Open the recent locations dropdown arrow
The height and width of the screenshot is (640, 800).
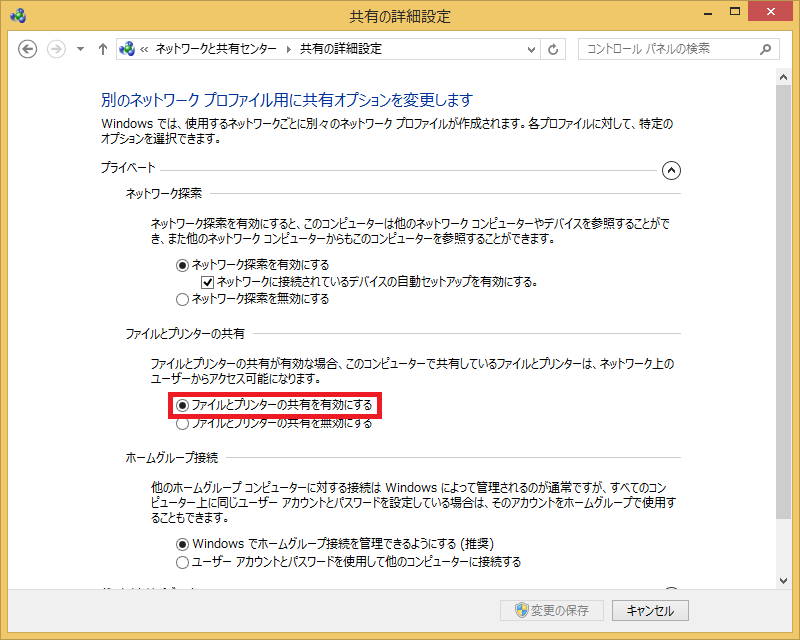click(81, 49)
